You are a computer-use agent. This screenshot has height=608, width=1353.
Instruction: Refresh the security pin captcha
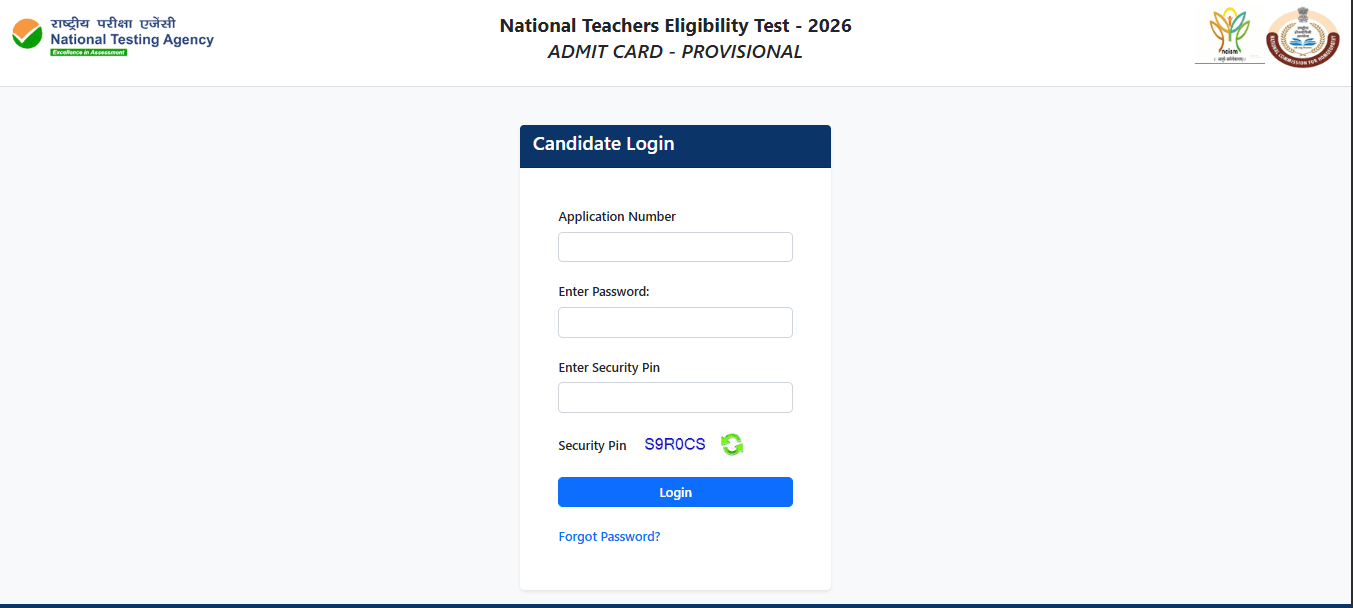[x=731, y=444]
